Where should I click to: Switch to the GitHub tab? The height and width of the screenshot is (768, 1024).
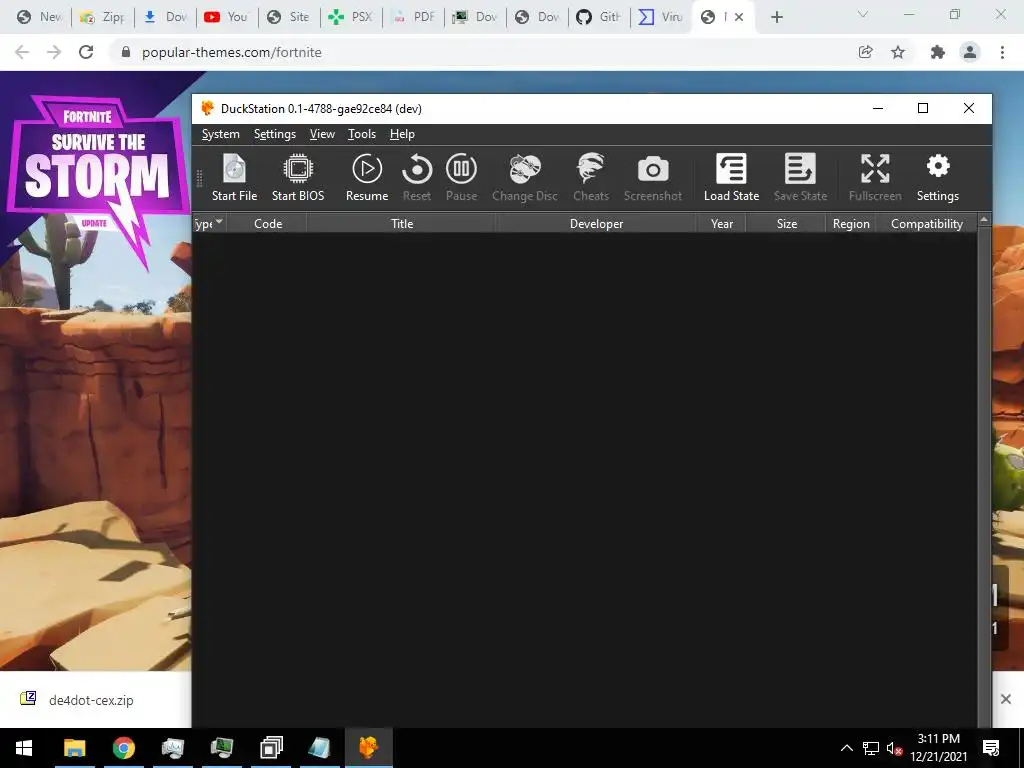pos(598,17)
